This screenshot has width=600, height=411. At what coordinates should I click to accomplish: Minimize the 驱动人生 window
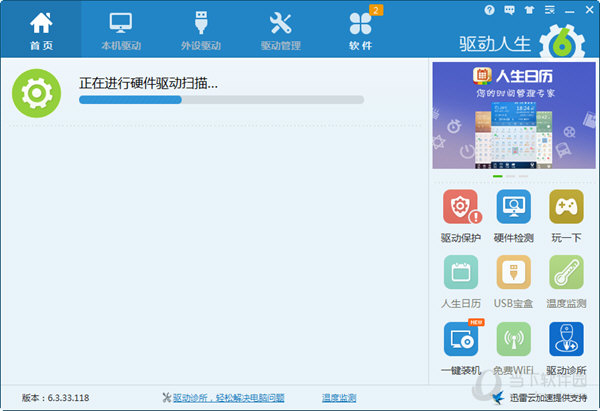569,11
